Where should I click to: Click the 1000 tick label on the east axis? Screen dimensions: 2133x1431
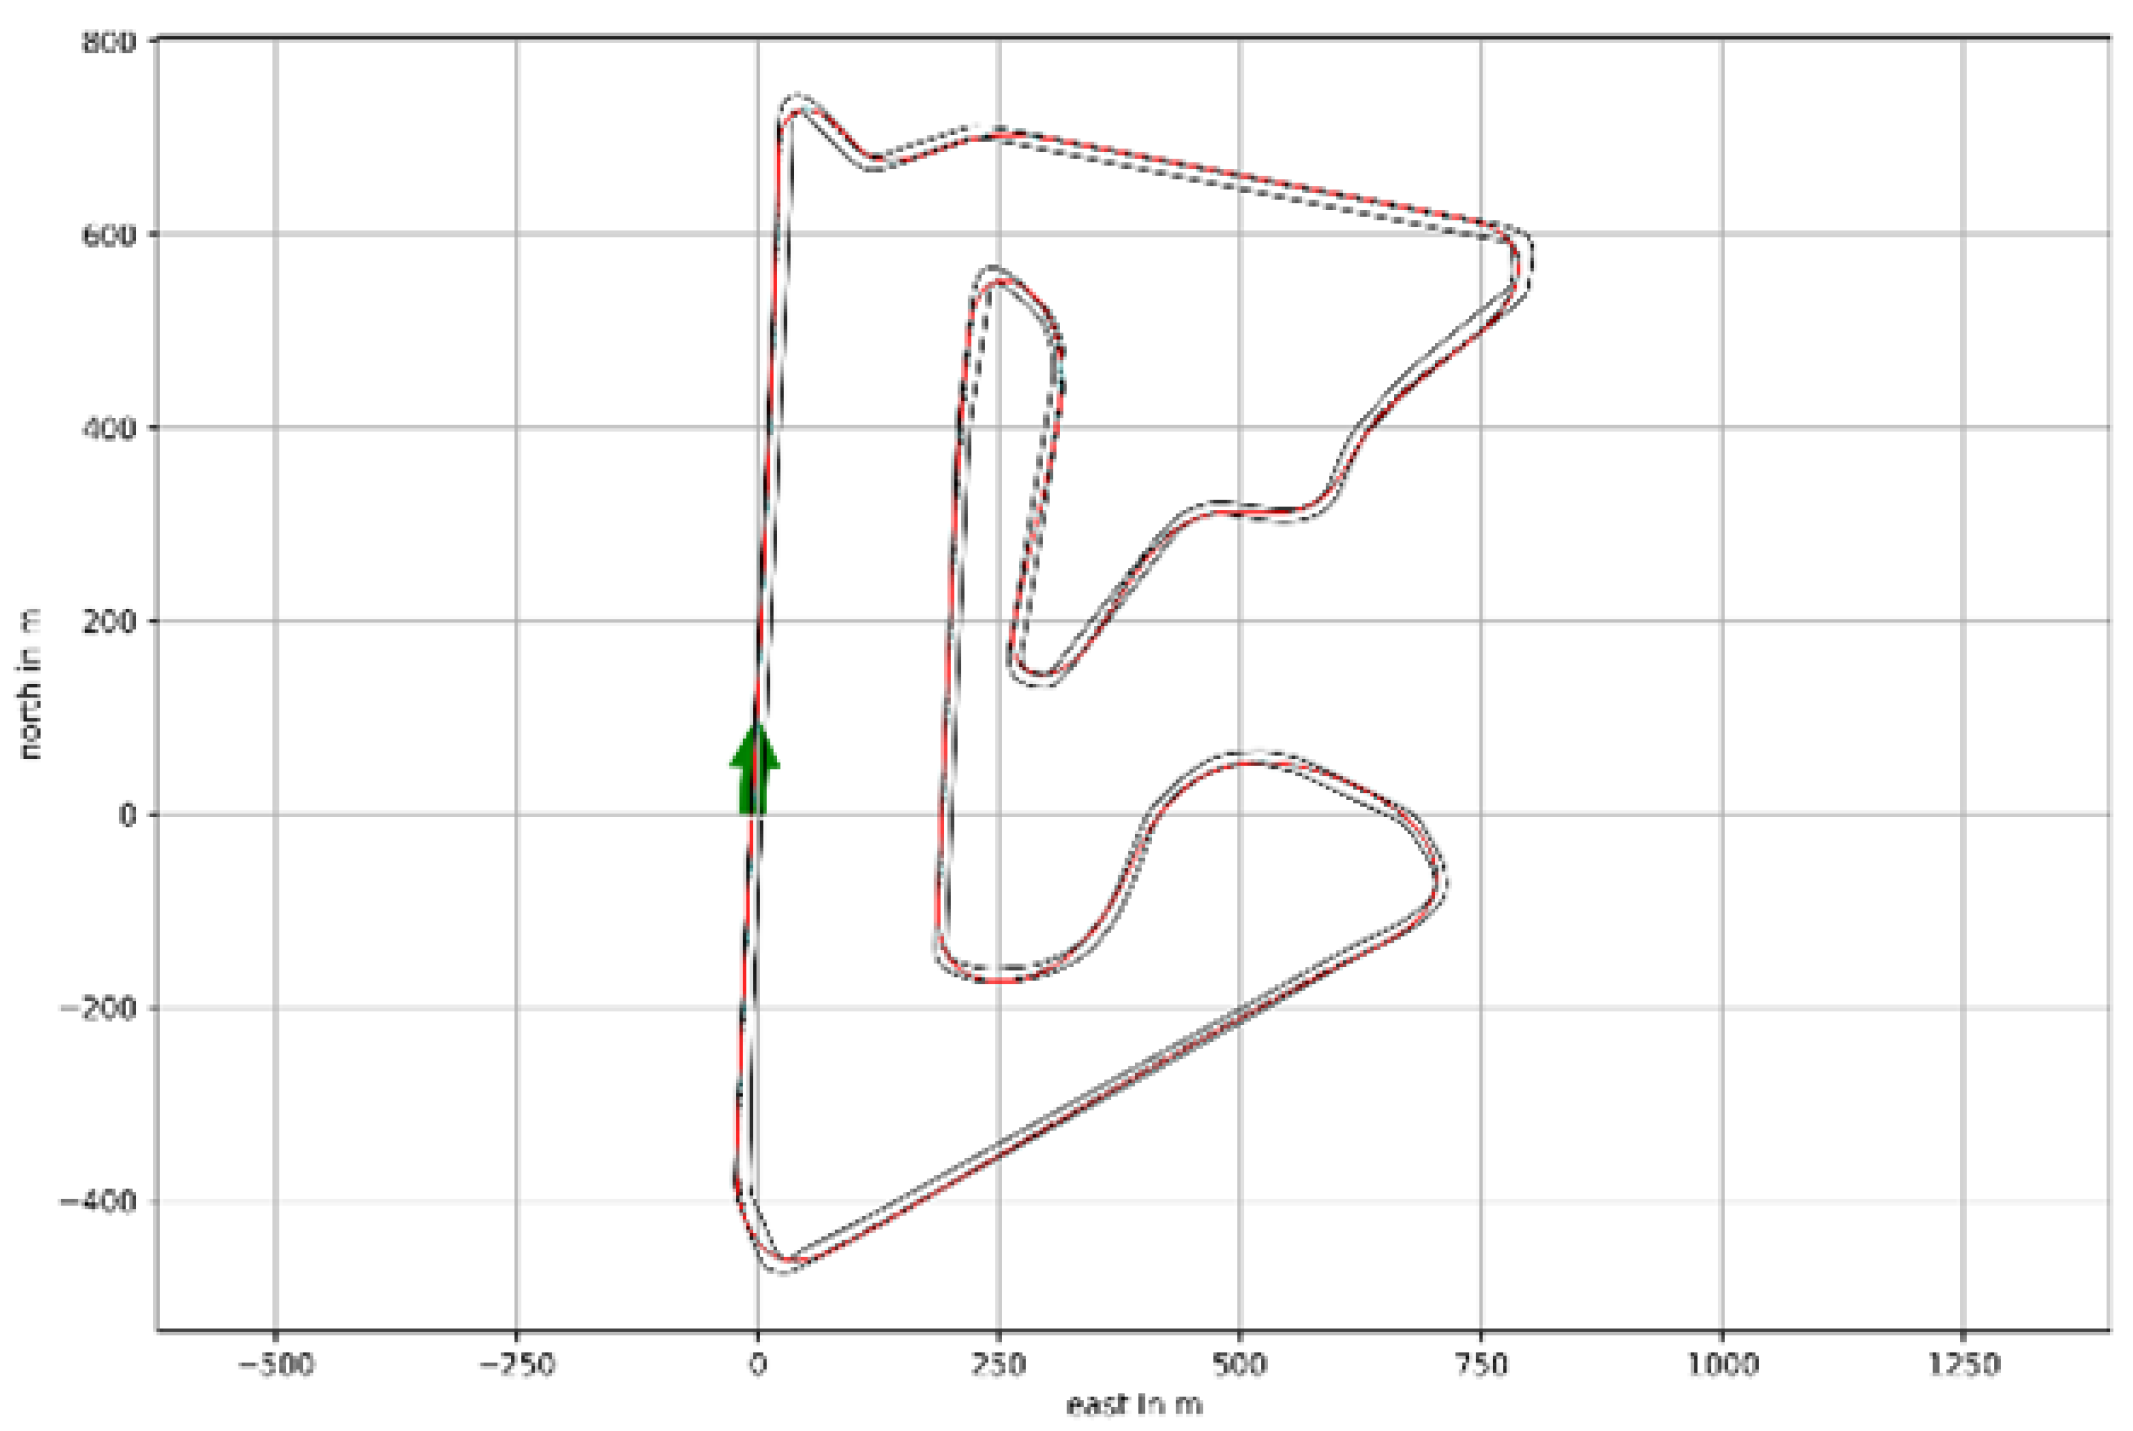tap(1722, 1365)
